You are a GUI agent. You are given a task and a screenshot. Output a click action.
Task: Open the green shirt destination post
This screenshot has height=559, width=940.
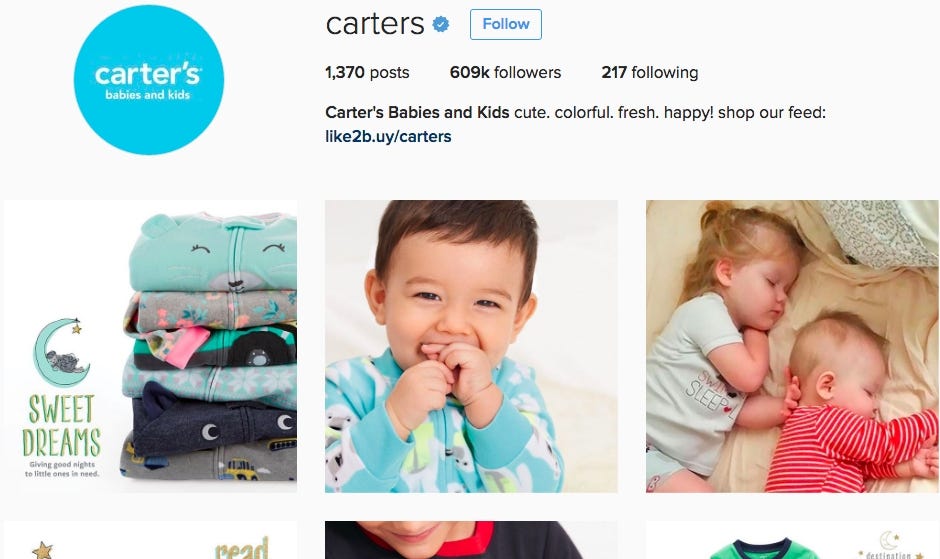coord(793,540)
